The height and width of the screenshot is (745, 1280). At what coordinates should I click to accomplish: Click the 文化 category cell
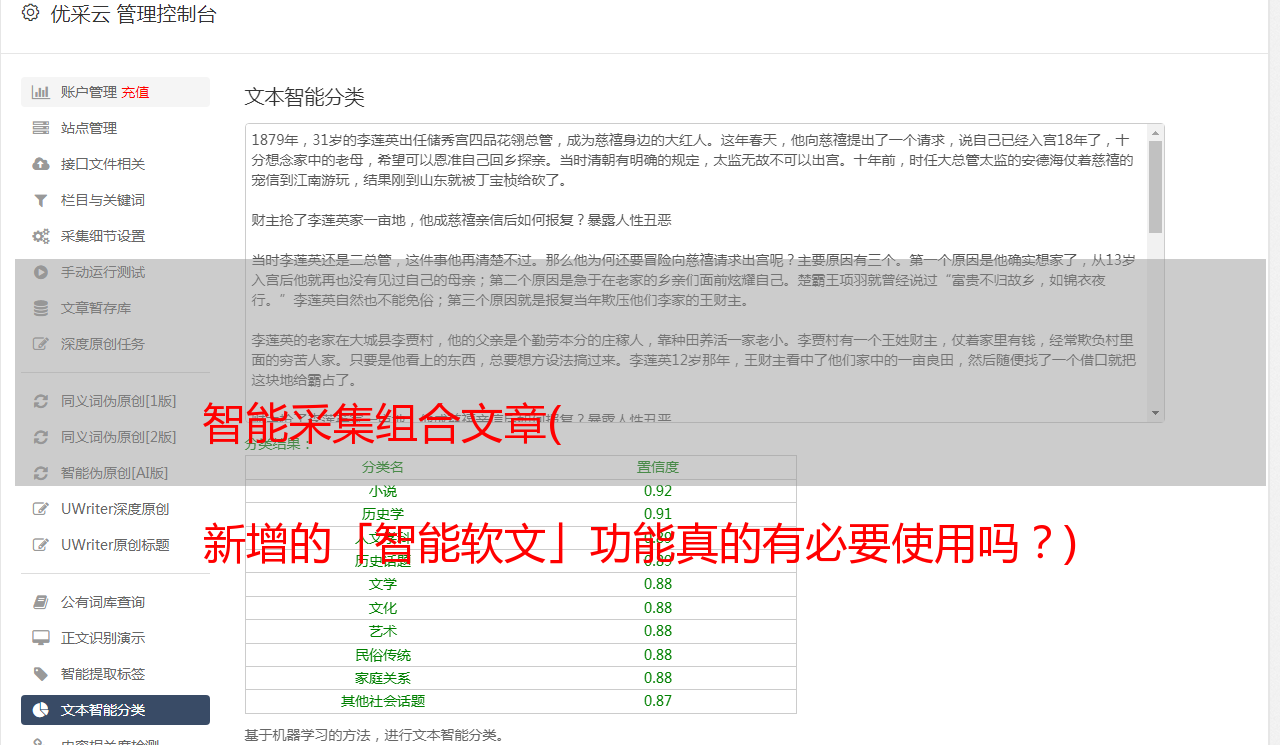click(383, 608)
